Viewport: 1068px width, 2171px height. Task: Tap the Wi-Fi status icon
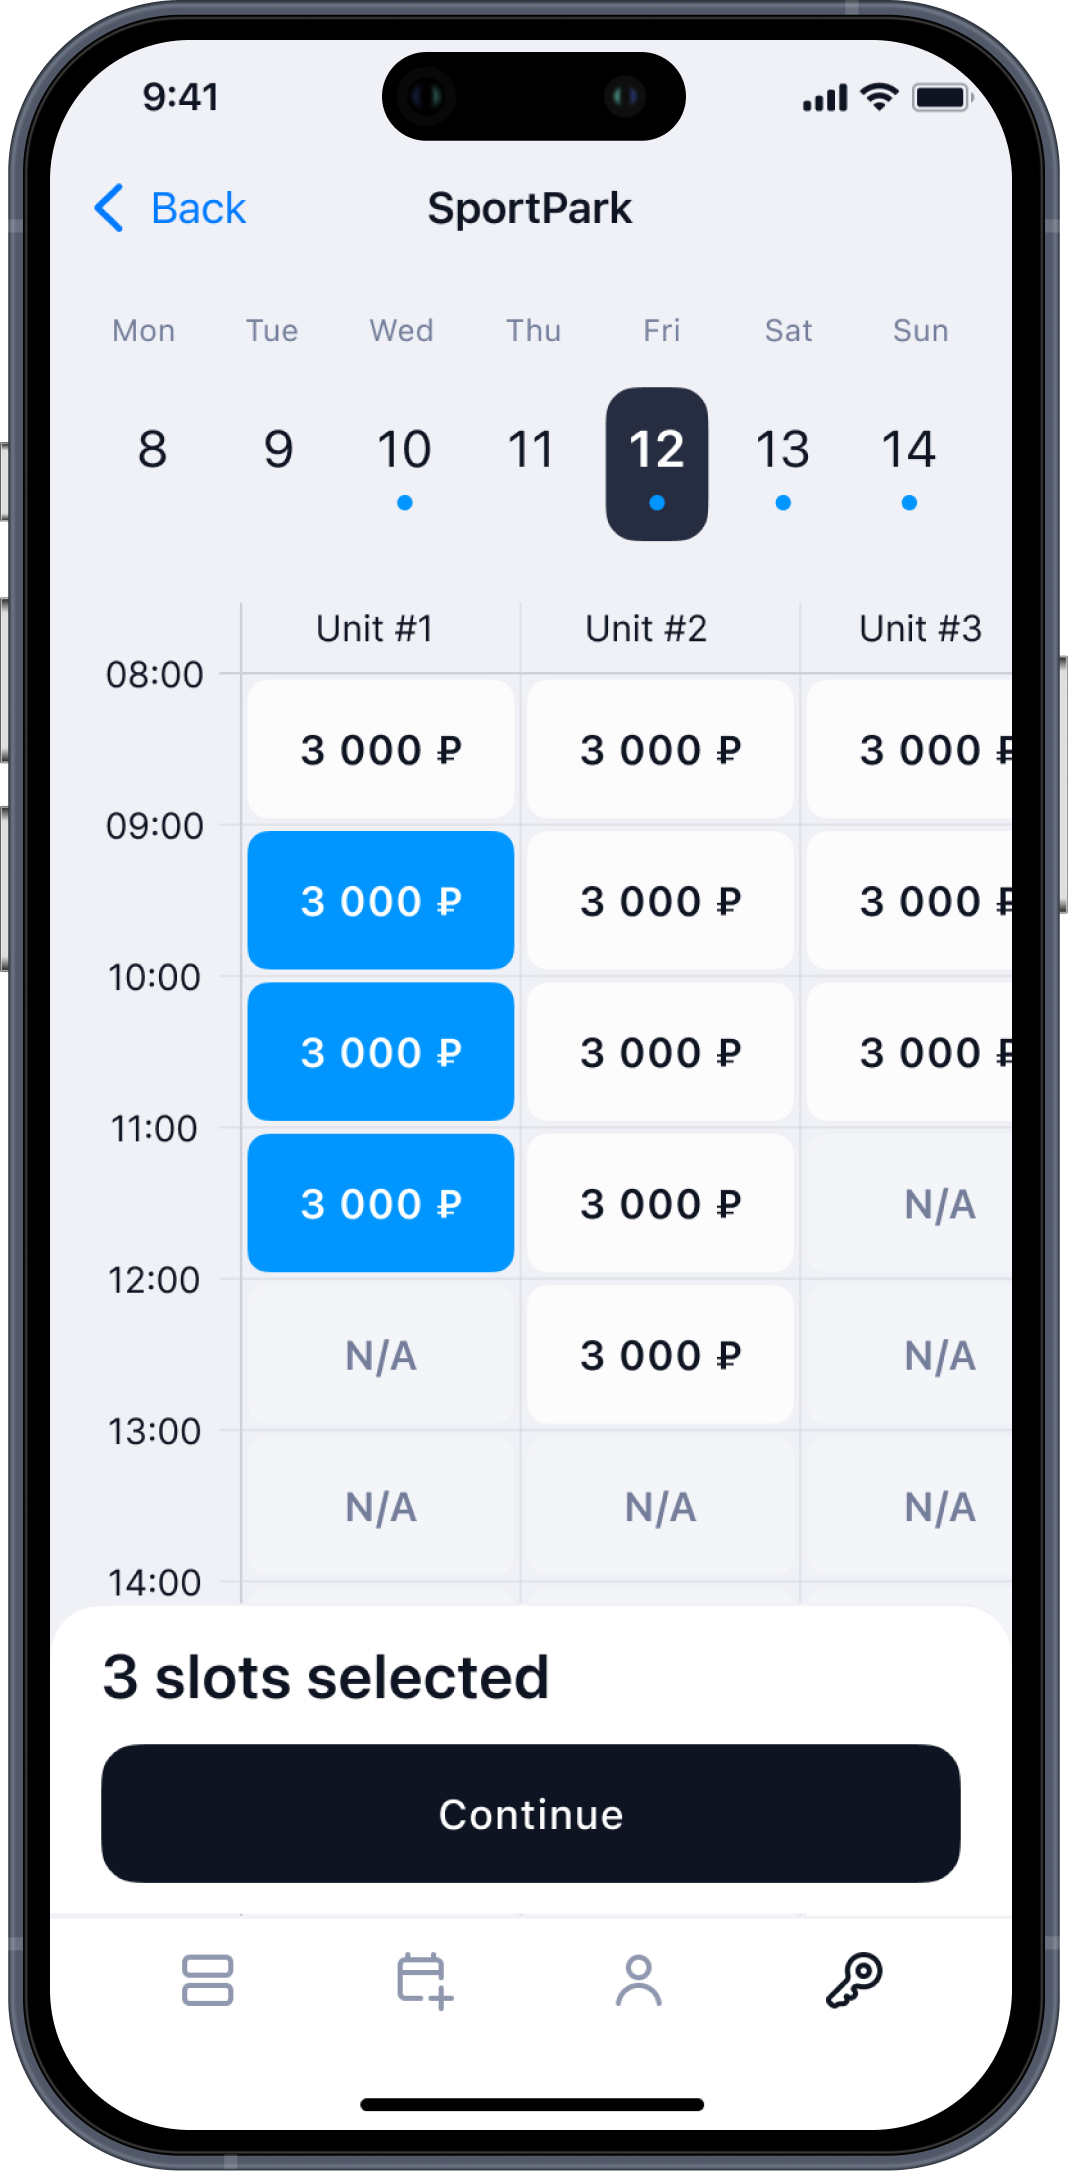click(880, 97)
